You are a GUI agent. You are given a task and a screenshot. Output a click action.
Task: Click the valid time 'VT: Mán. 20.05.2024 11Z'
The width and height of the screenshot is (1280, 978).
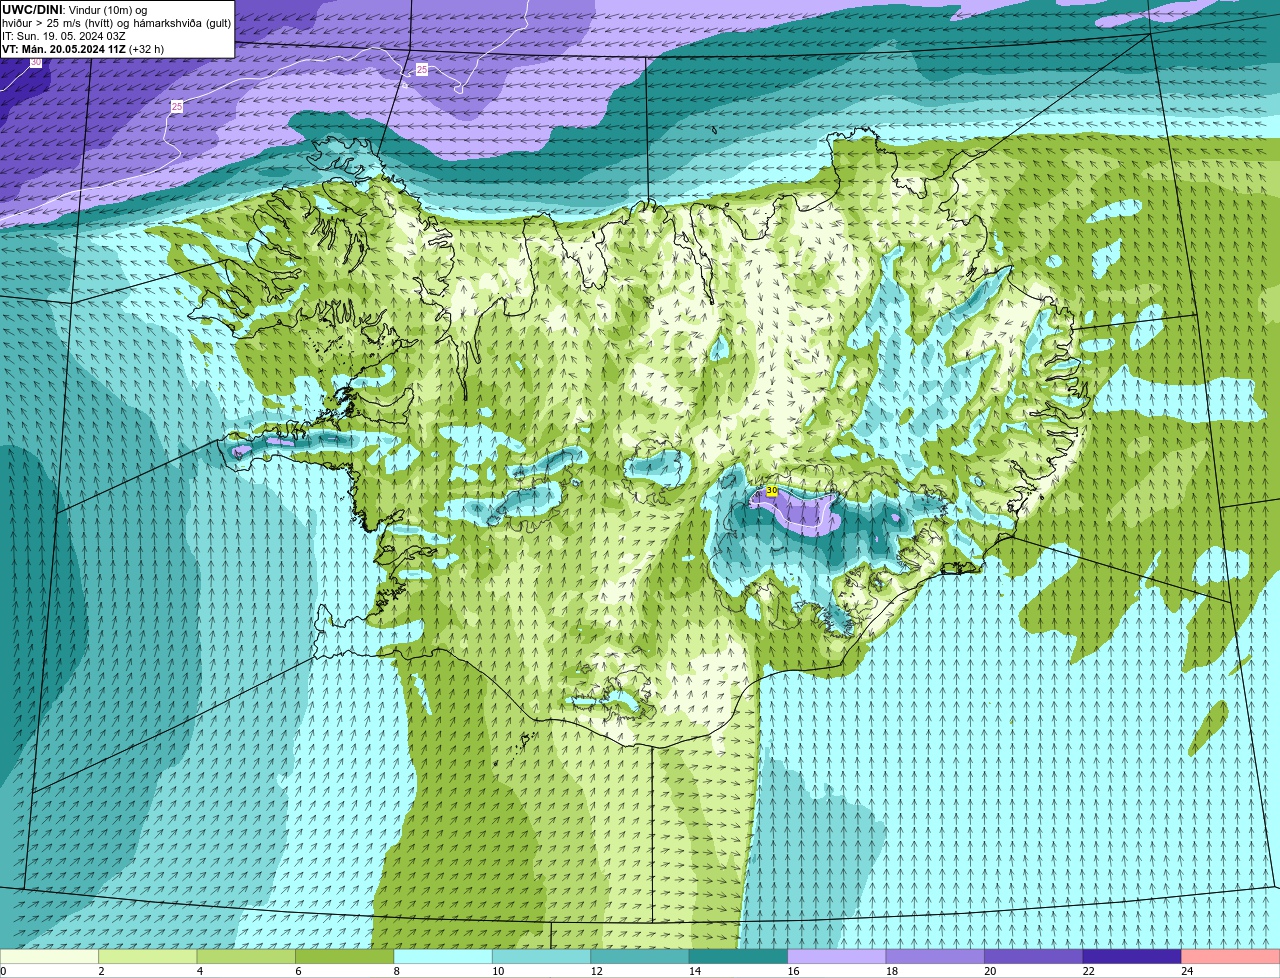[64, 49]
